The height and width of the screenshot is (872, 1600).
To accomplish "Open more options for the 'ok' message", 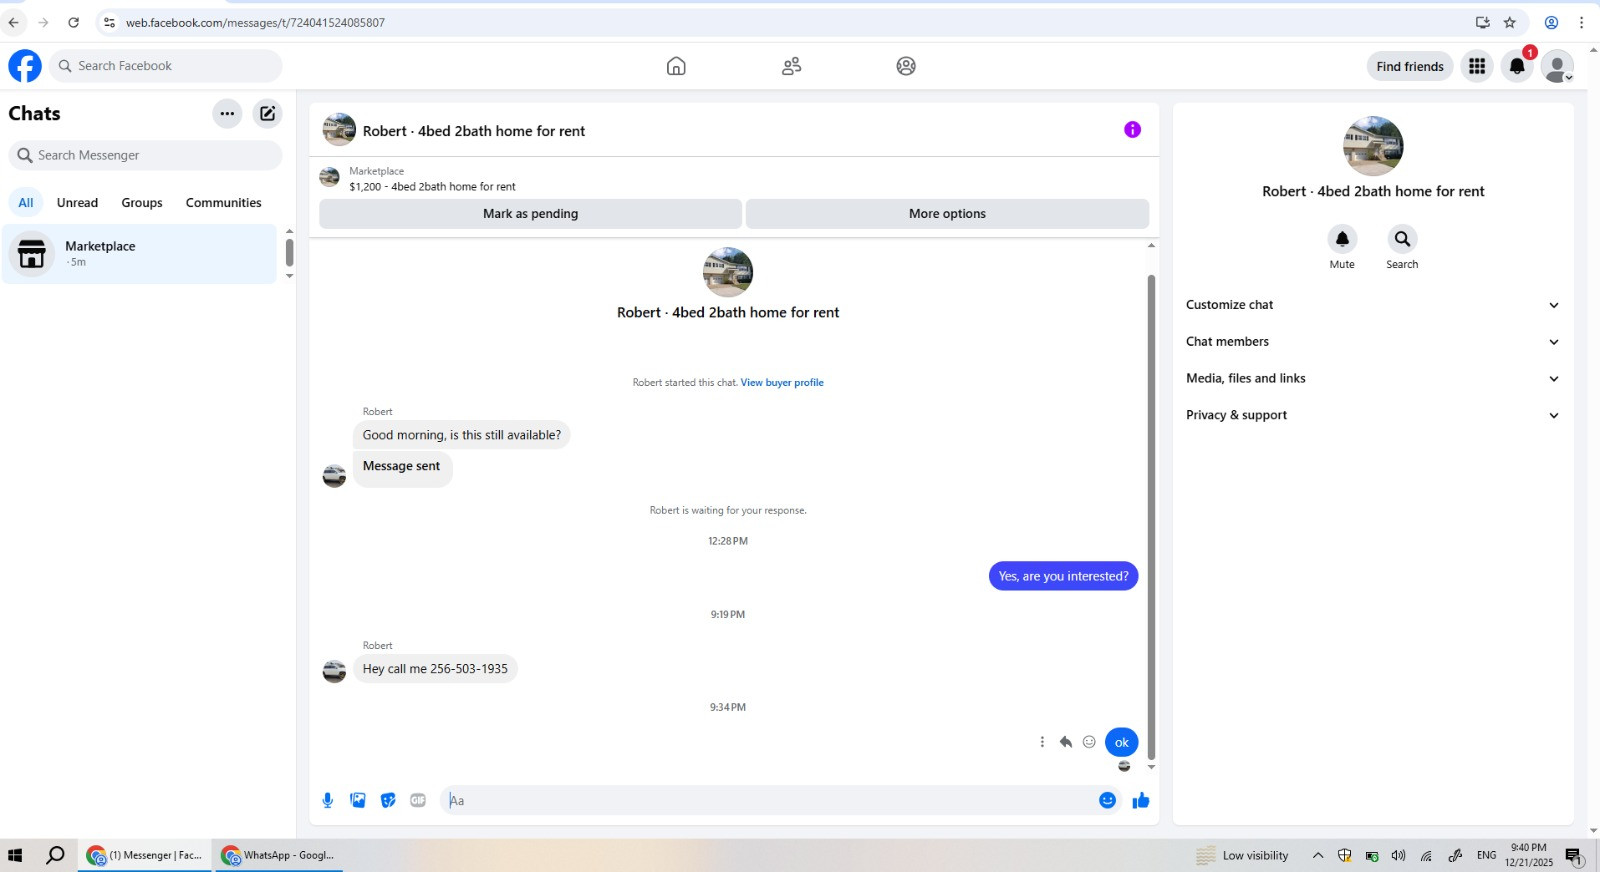I will (x=1042, y=742).
